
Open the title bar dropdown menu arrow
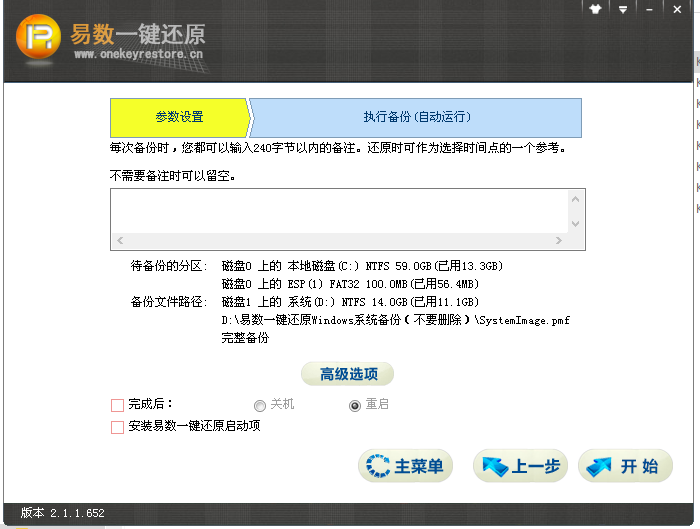(623, 9)
